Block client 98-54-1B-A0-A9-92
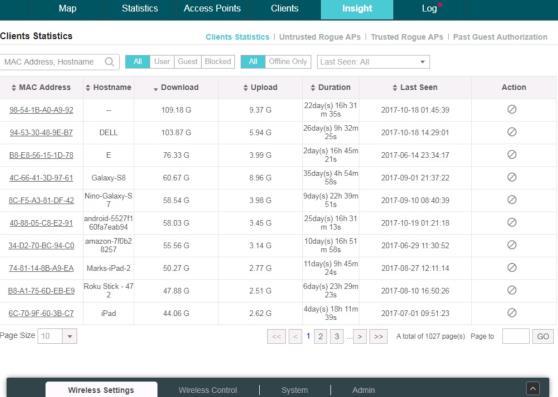 tap(511, 110)
